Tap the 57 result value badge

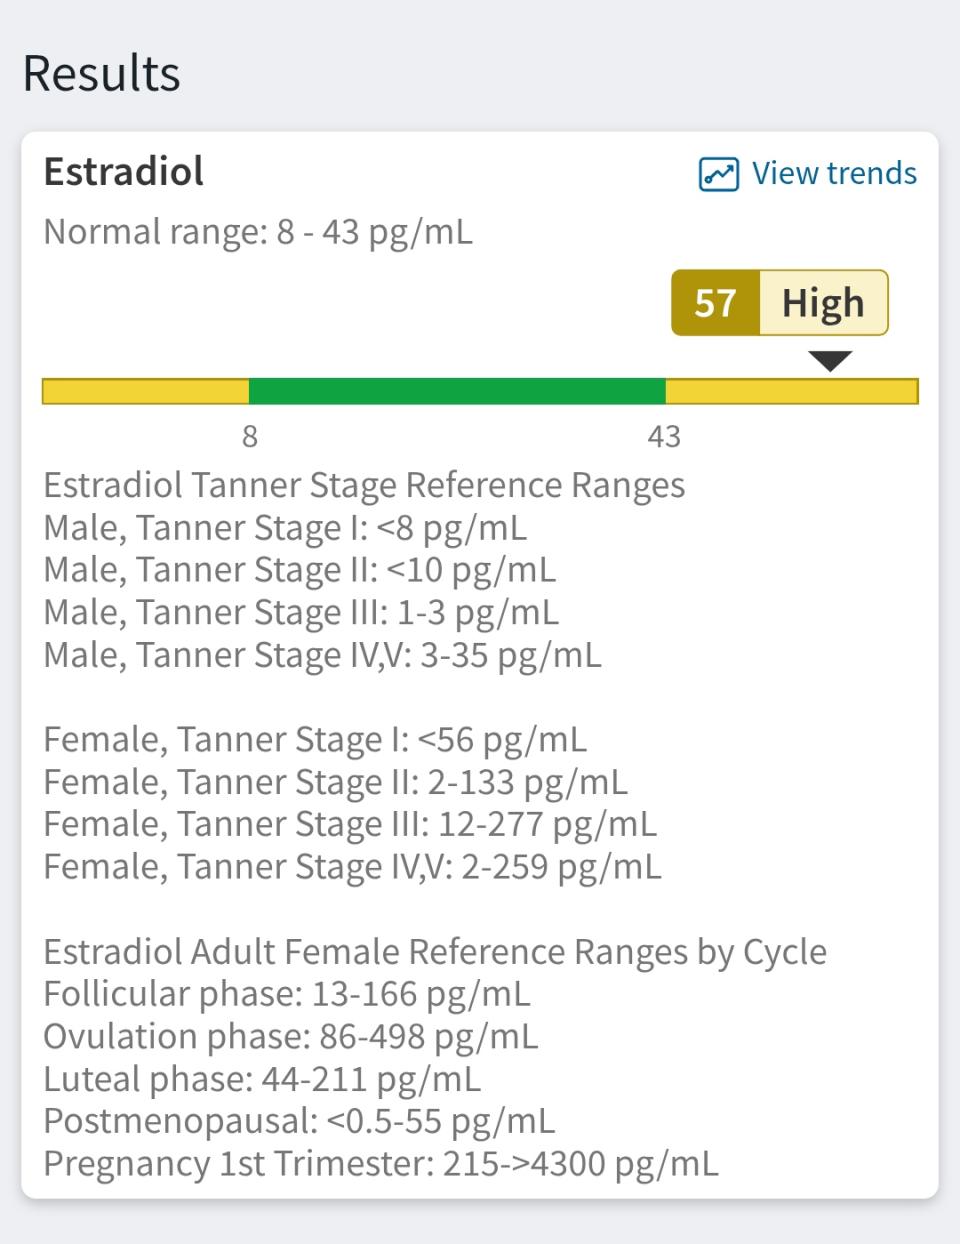[715, 302]
